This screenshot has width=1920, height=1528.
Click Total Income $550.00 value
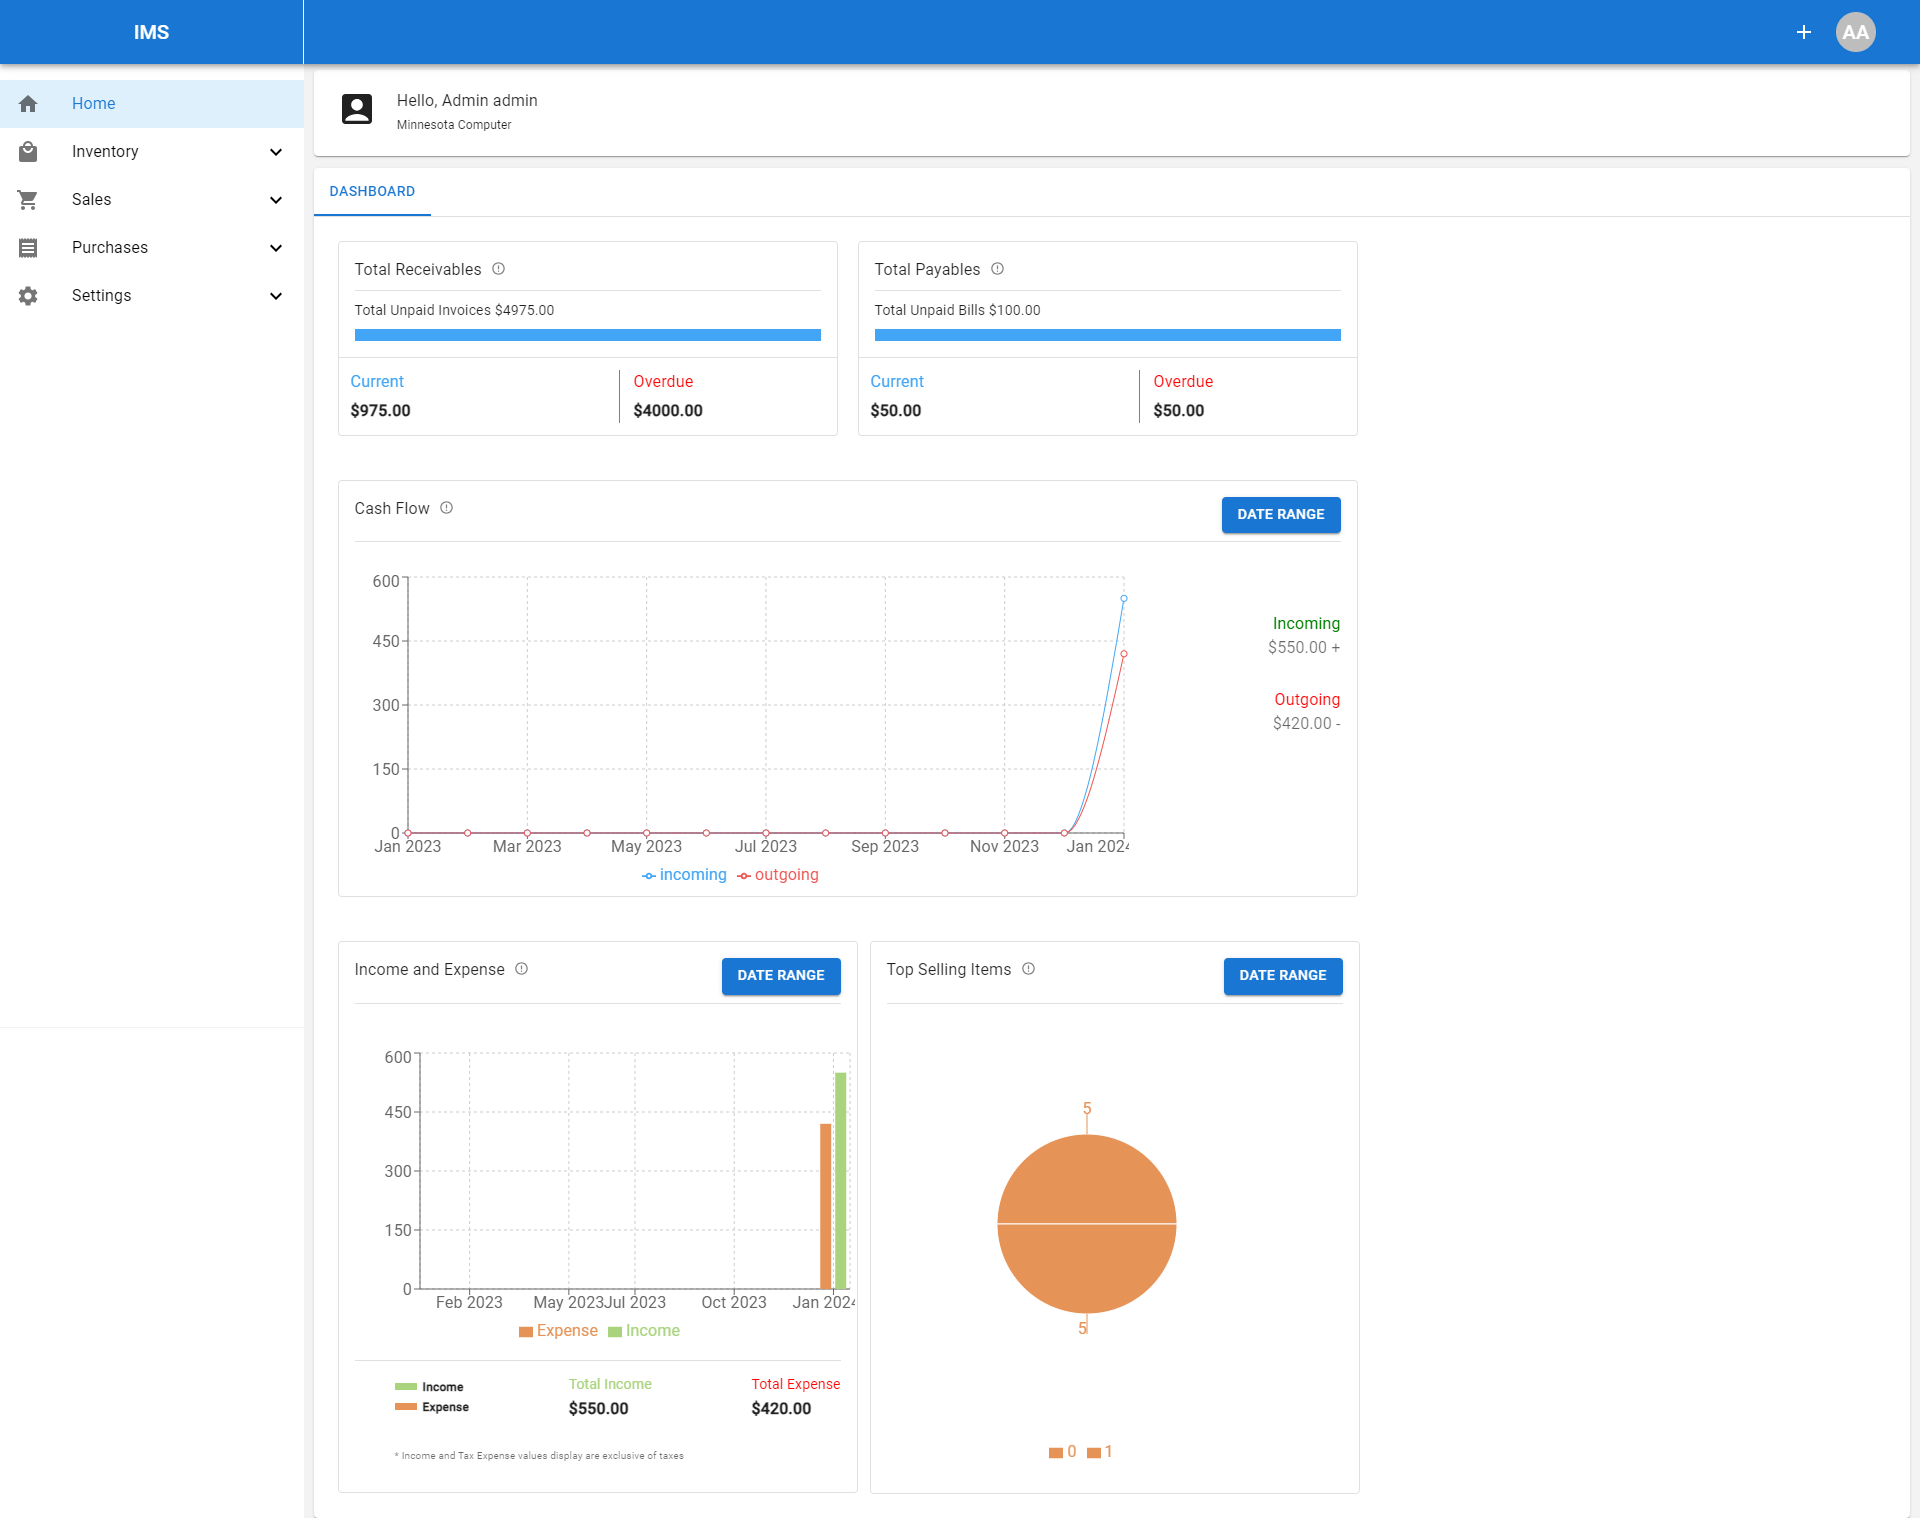tap(599, 1409)
